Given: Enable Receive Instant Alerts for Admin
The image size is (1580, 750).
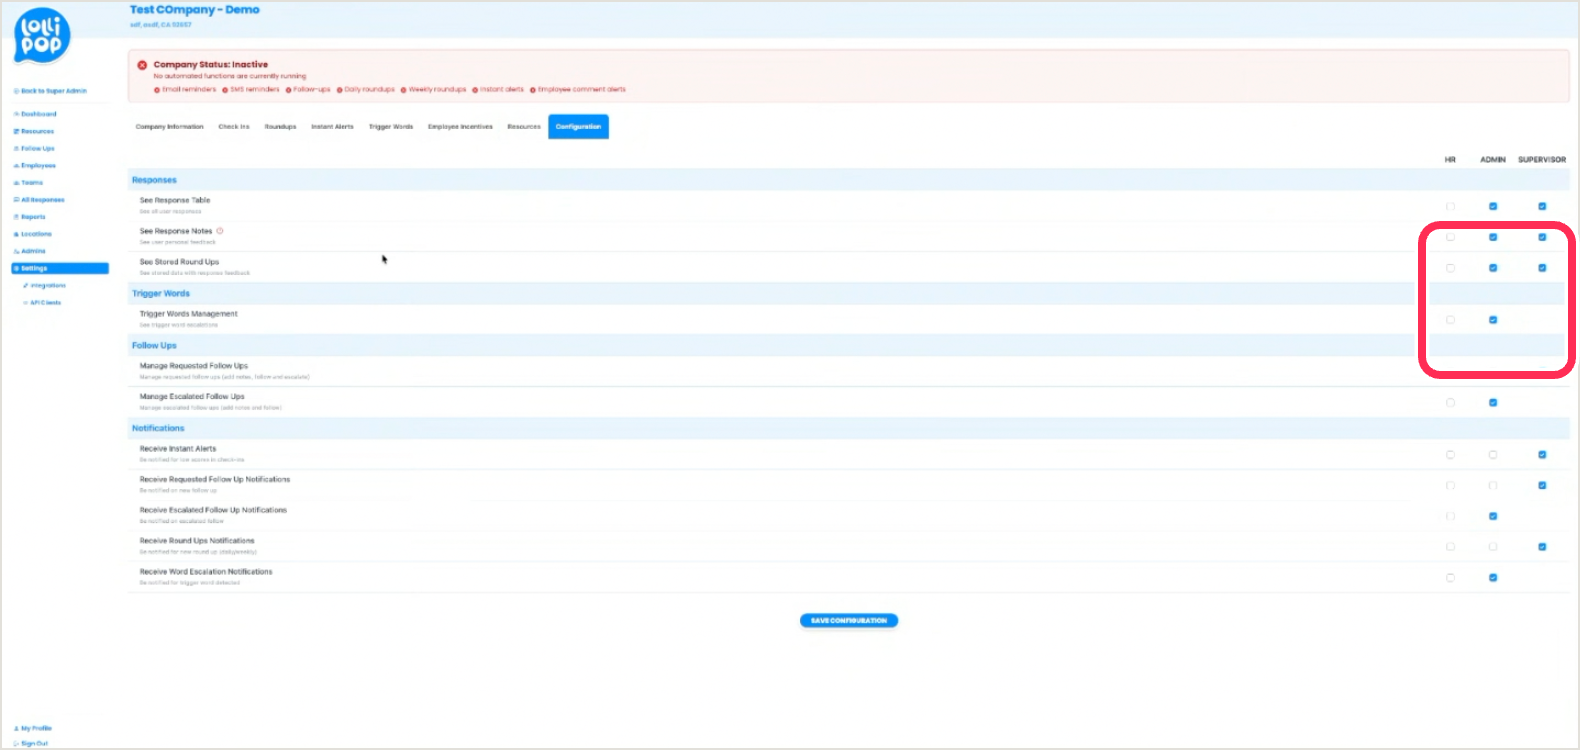Looking at the screenshot, I should pos(1493,455).
